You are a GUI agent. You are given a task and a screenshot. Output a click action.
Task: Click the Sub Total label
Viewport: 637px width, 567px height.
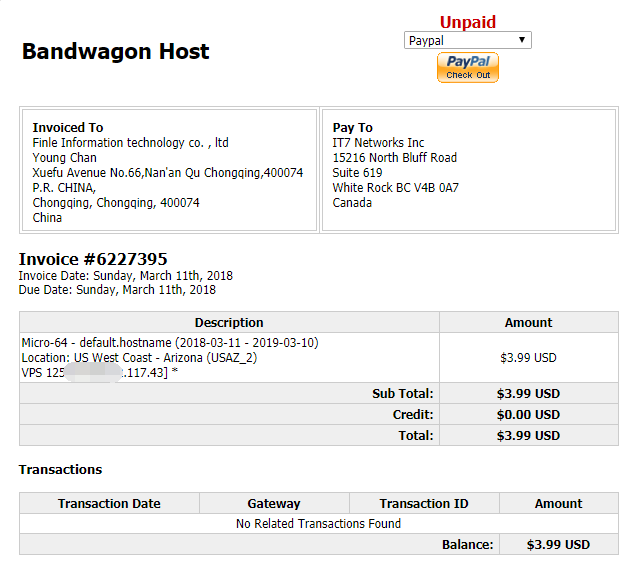402,394
